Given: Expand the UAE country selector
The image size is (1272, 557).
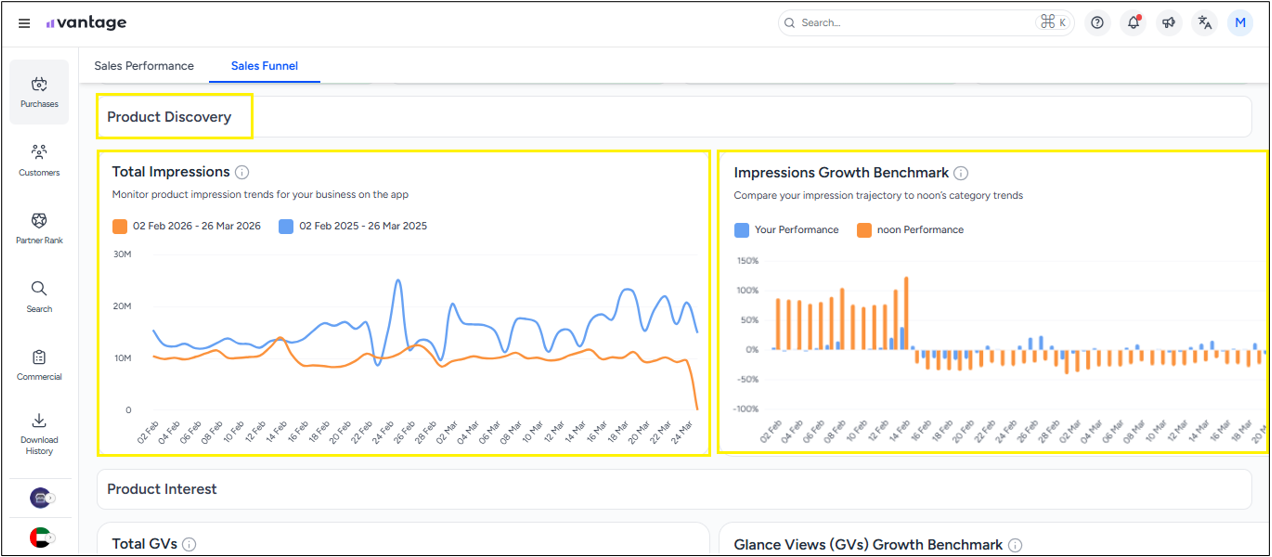Looking at the screenshot, I should [x=41, y=538].
